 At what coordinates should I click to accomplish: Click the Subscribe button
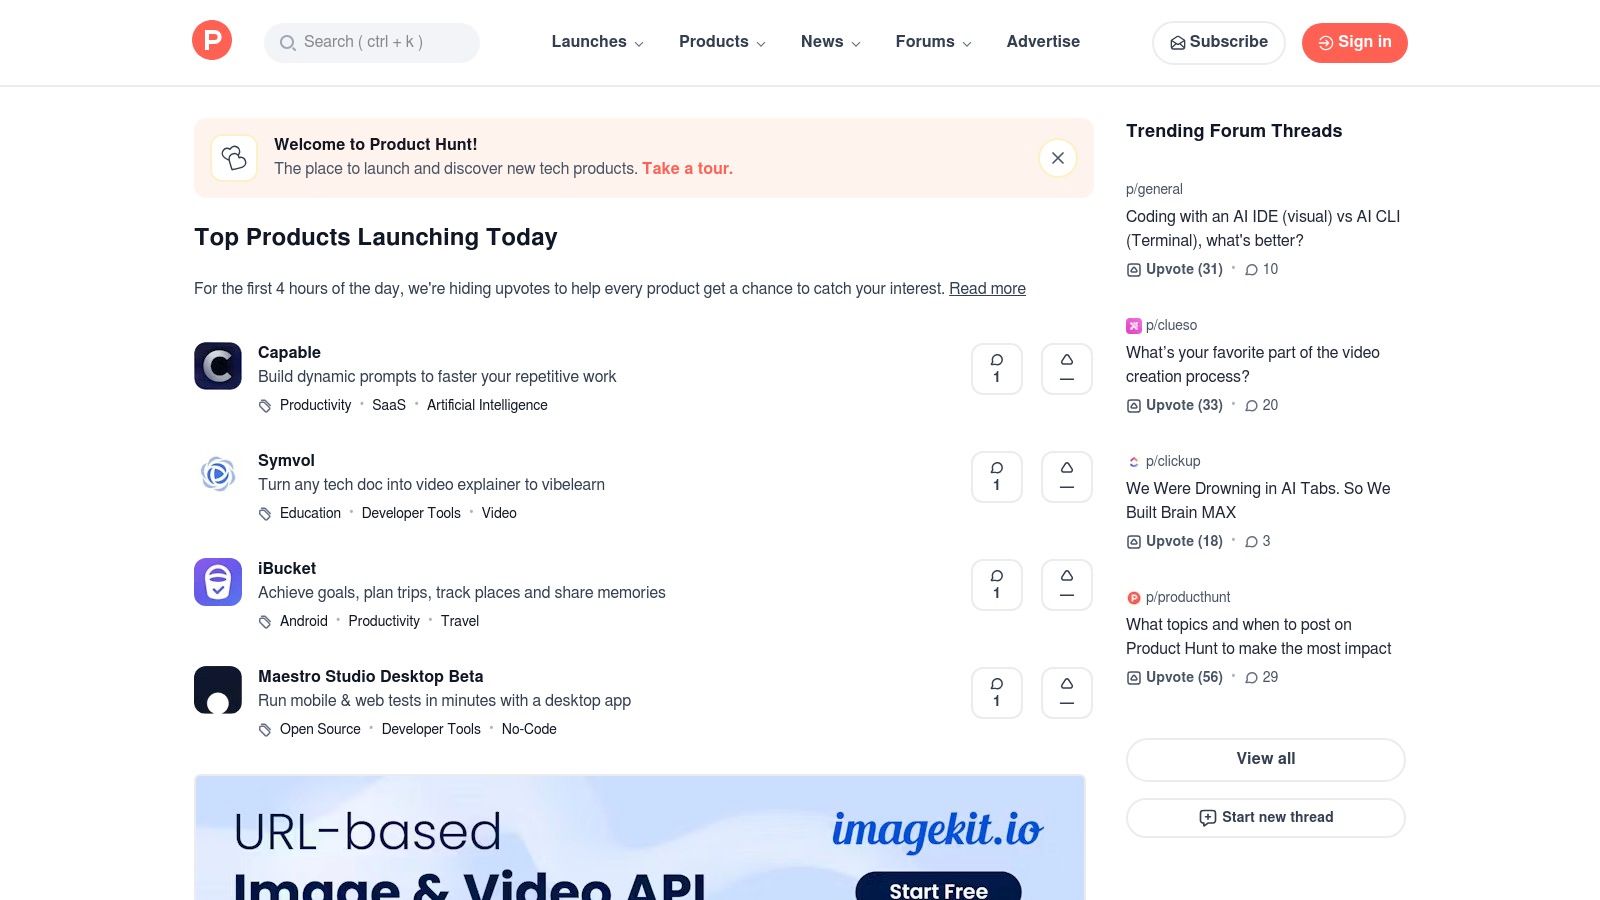[1218, 42]
